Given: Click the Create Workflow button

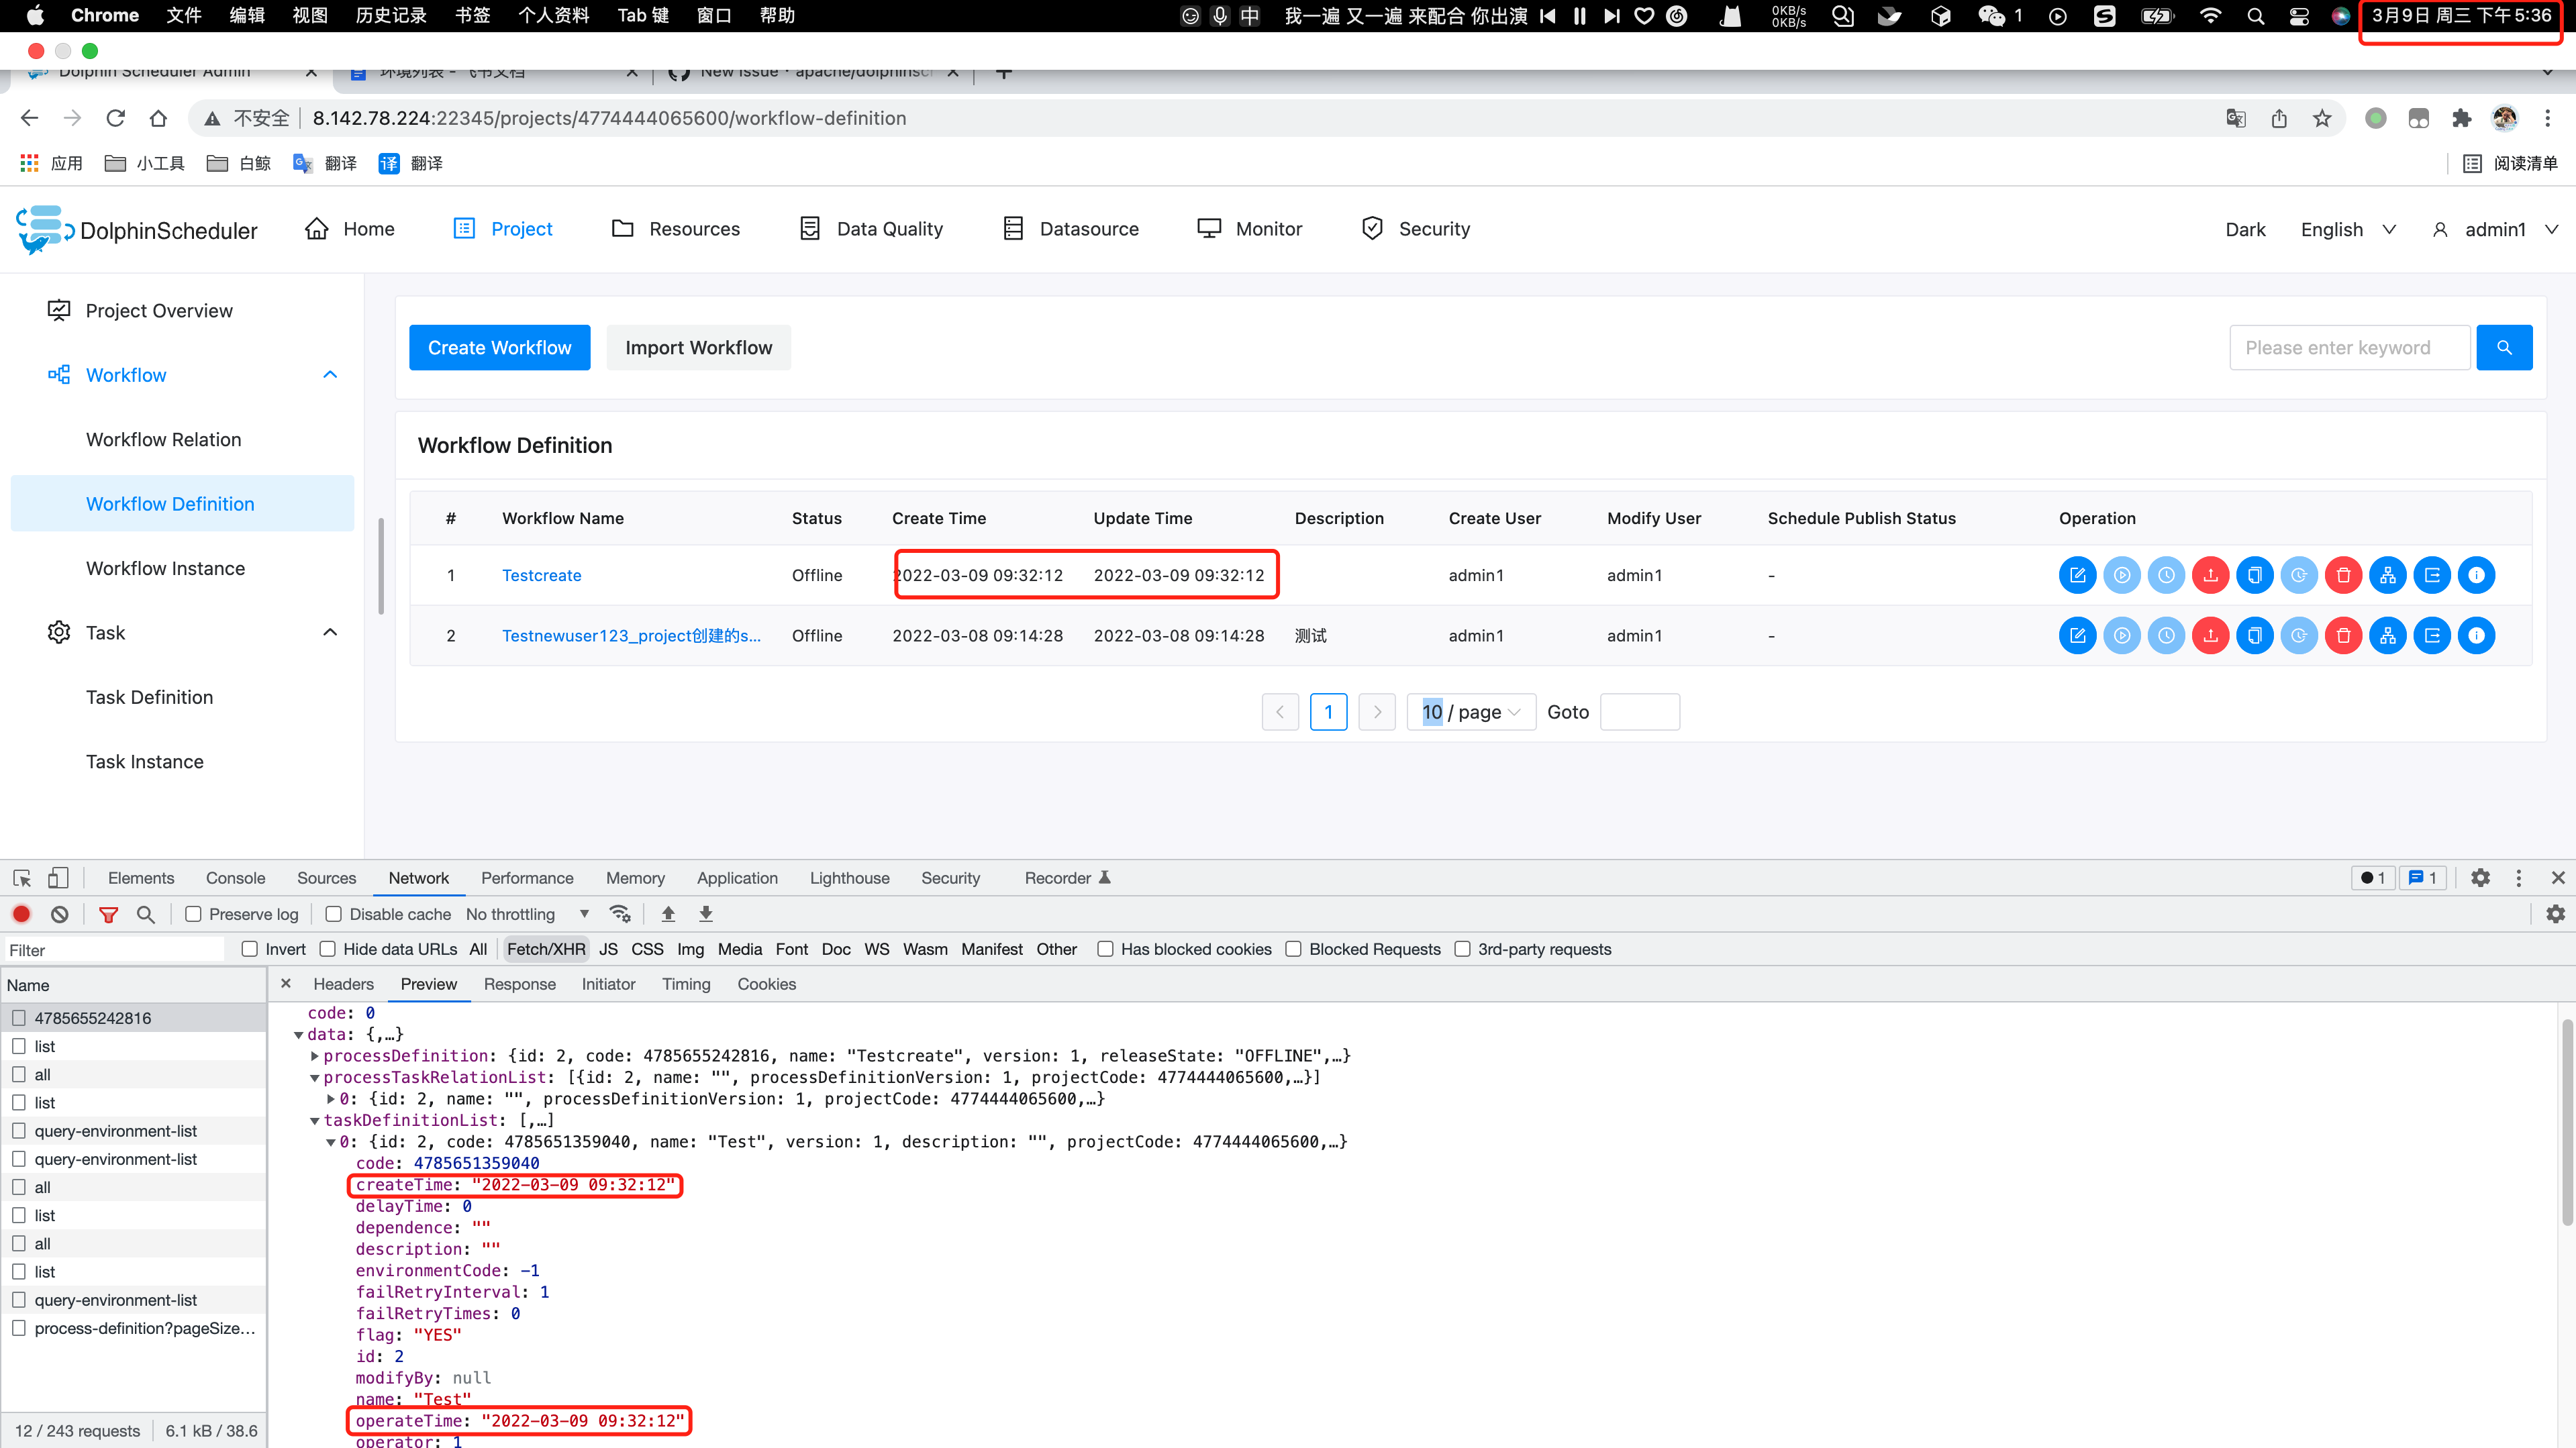Looking at the screenshot, I should (x=499, y=347).
